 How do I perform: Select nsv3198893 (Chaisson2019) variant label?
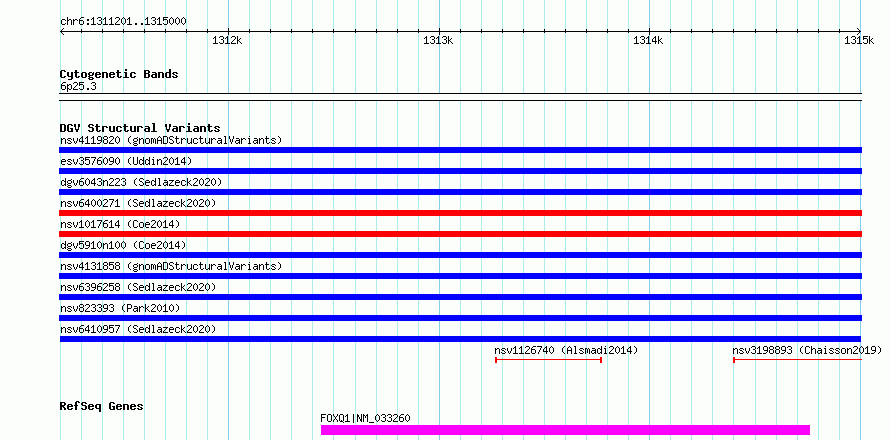[x=807, y=350]
